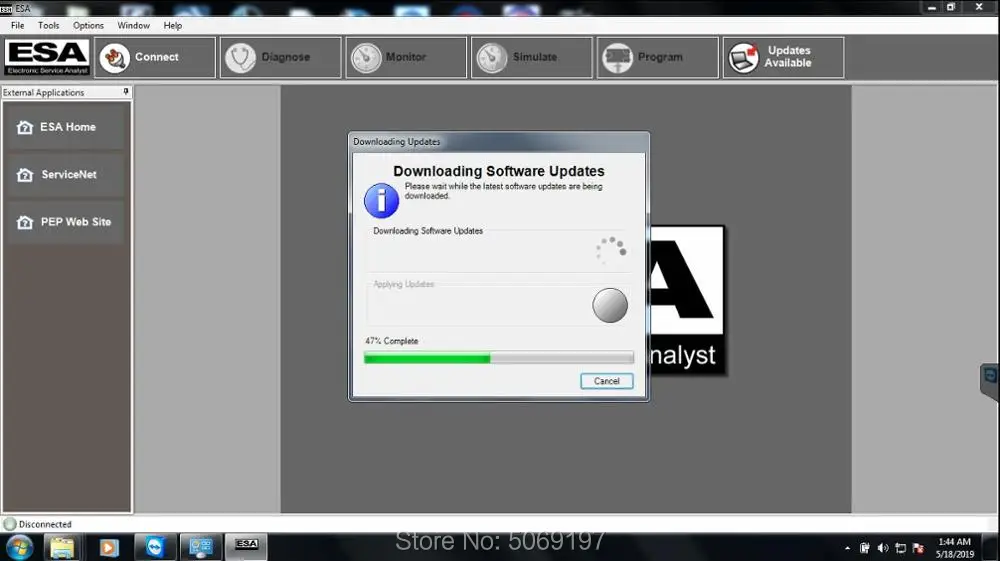
Task: Click the blue information icon in dialog
Action: click(x=381, y=200)
